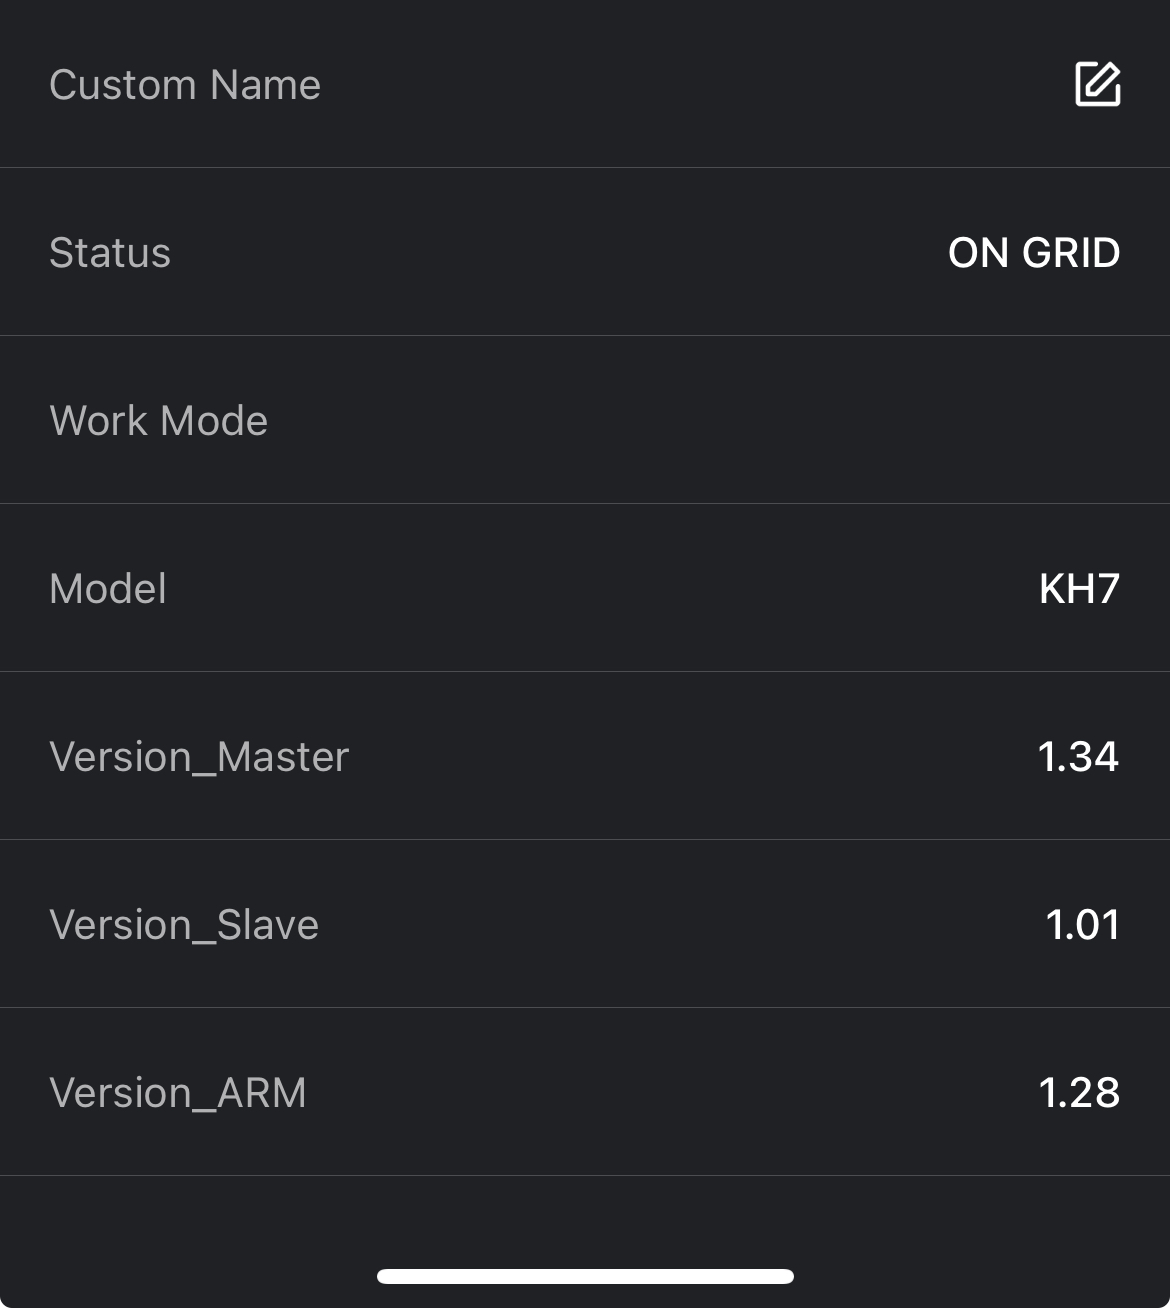1170x1308 pixels.
Task: Click the Model label
Action: pyautogui.click(x=108, y=589)
